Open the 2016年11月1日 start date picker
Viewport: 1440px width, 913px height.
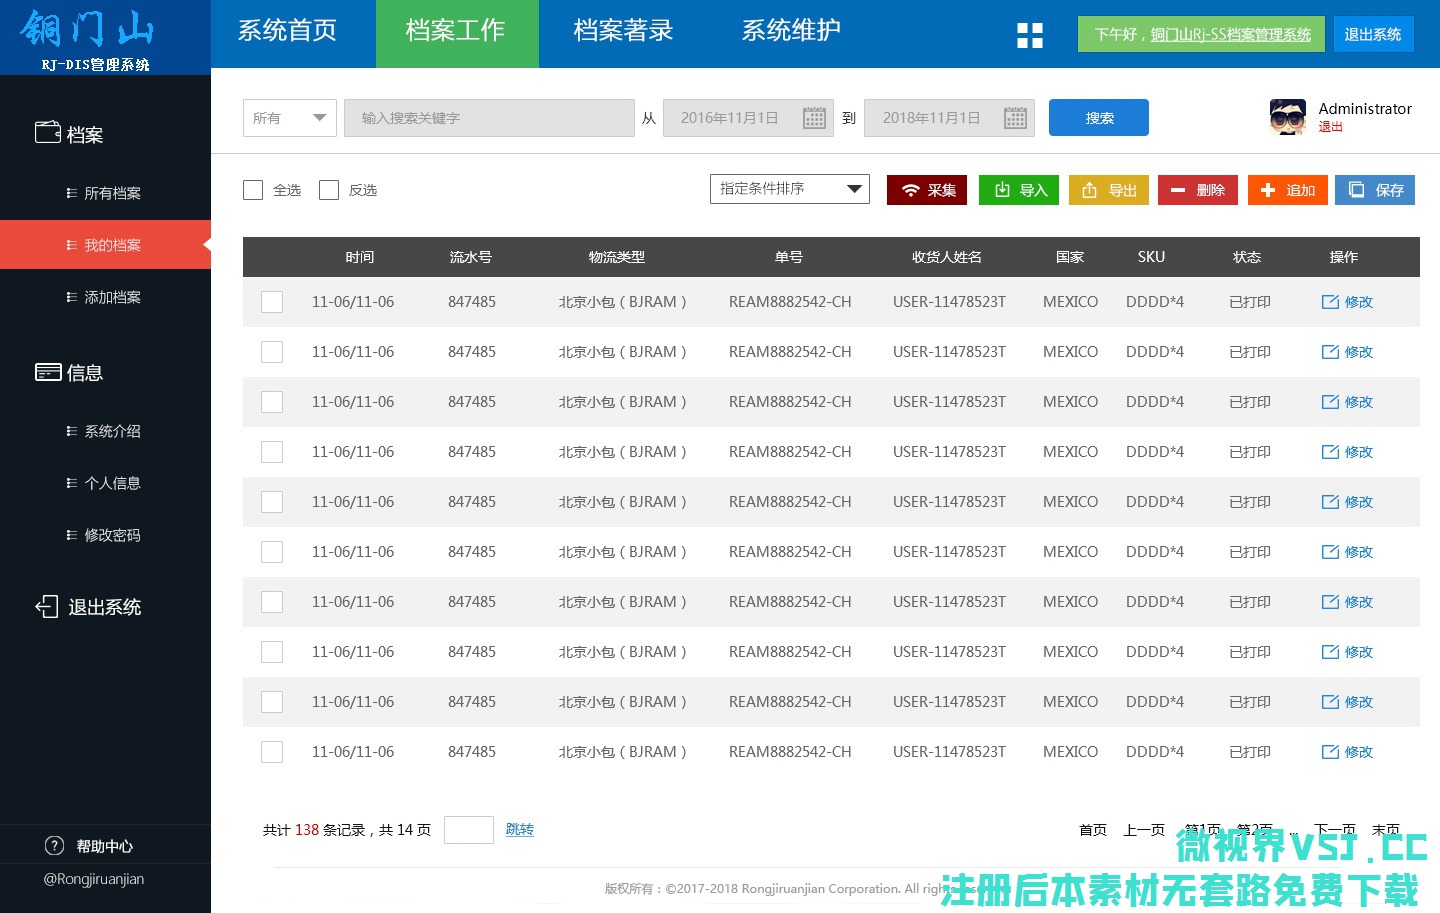[x=730, y=118]
